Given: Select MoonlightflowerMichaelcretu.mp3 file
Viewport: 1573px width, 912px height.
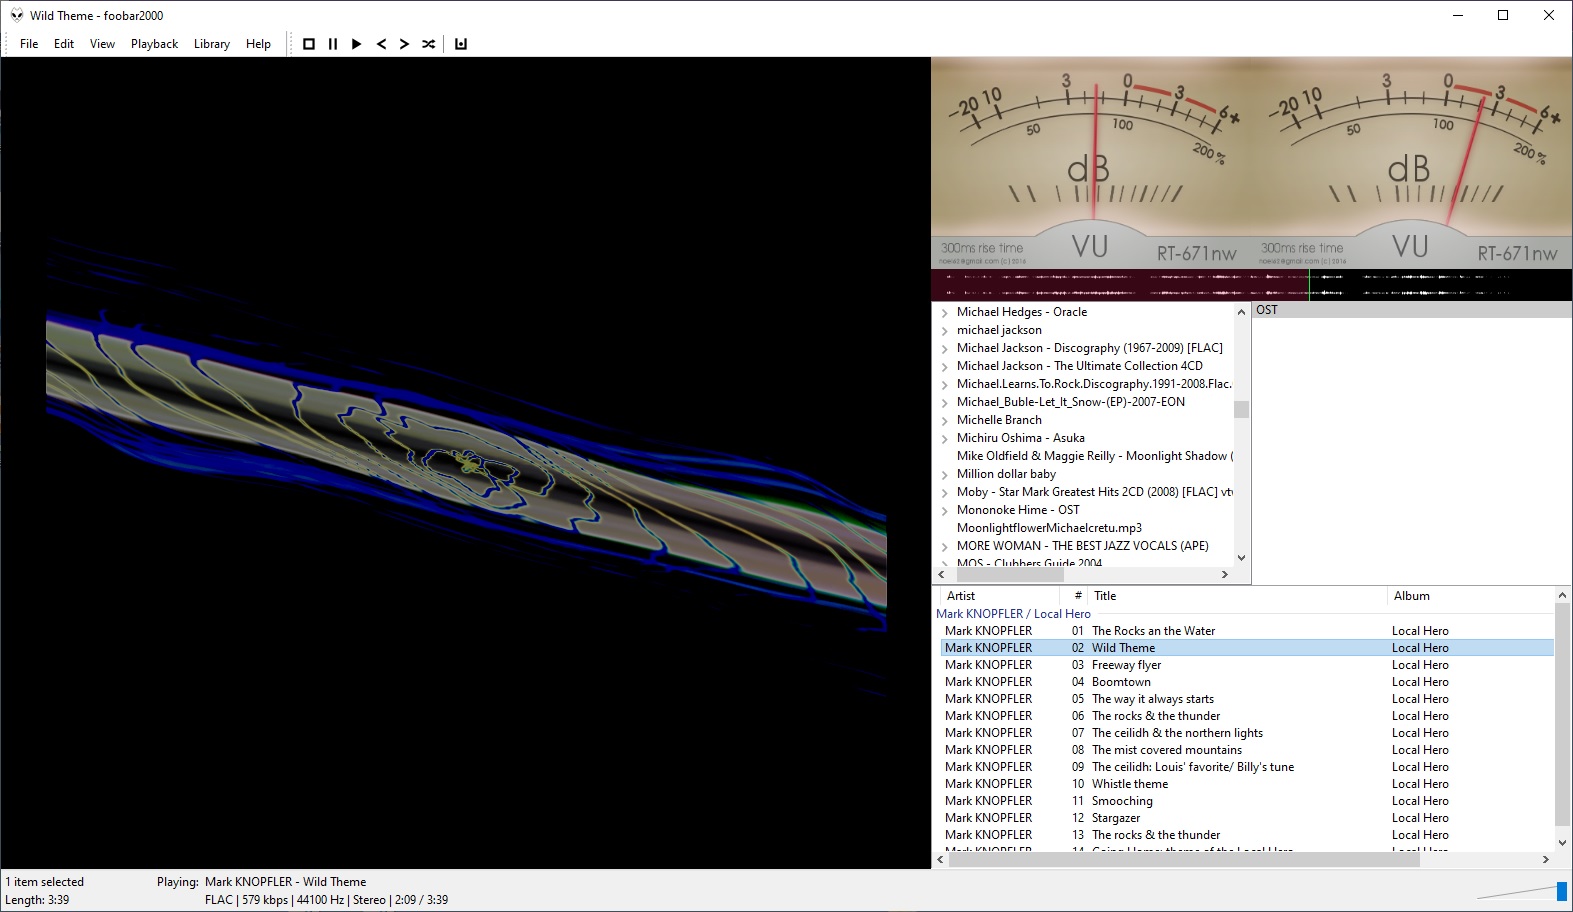Looking at the screenshot, I should coord(1049,528).
